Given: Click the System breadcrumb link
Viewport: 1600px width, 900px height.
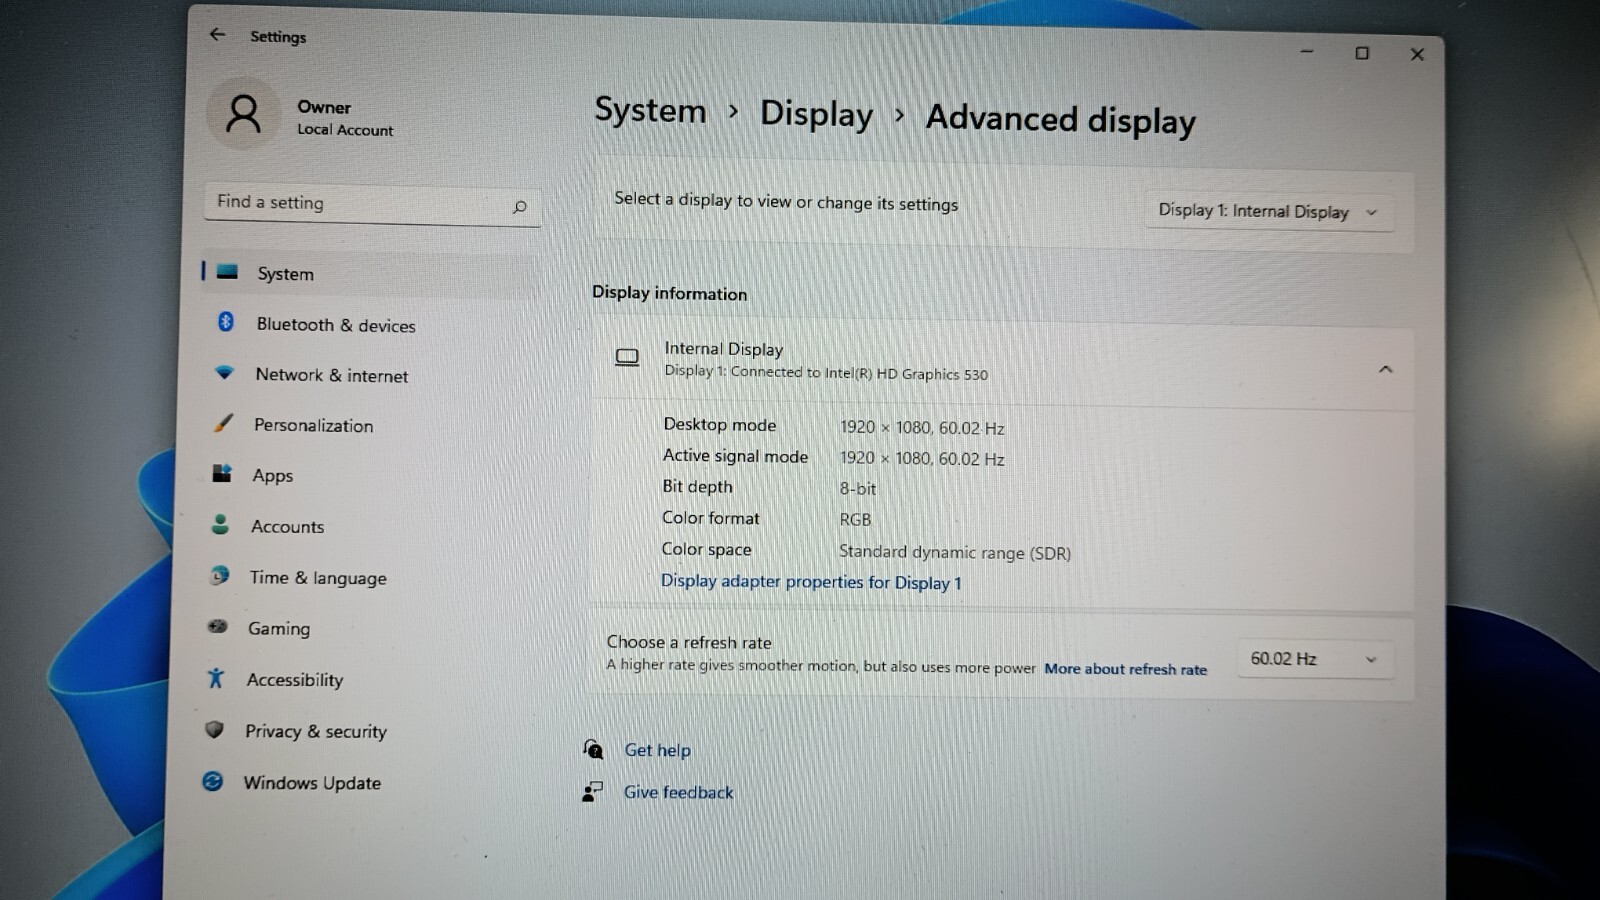Looking at the screenshot, I should (650, 110).
